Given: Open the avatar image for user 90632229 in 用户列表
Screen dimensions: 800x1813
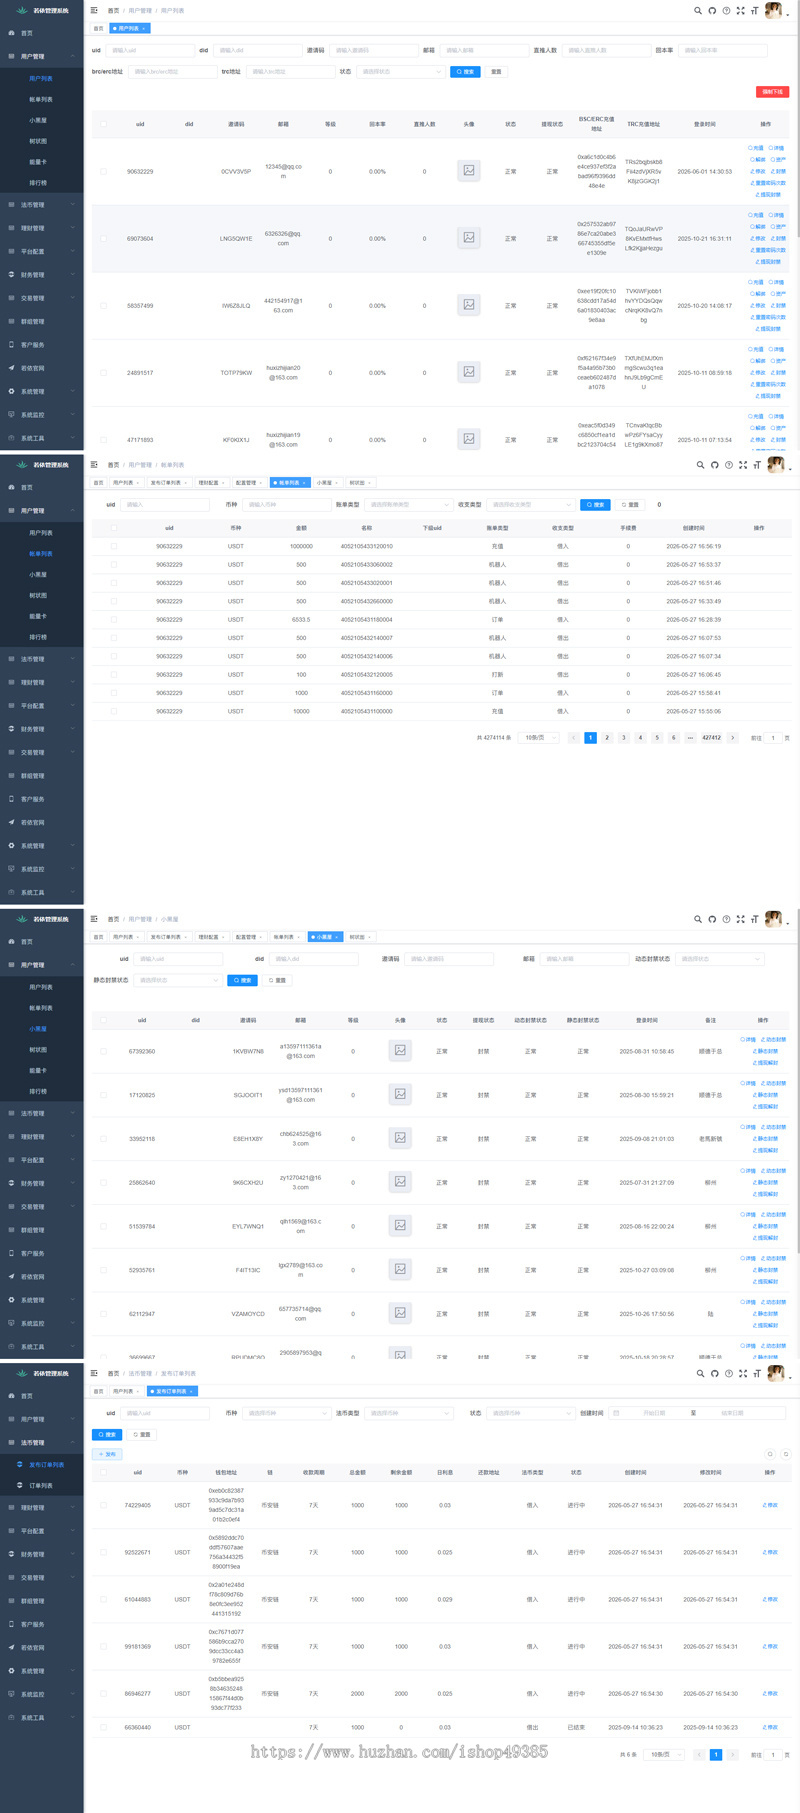Looking at the screenshot, I should pos(468,171).
